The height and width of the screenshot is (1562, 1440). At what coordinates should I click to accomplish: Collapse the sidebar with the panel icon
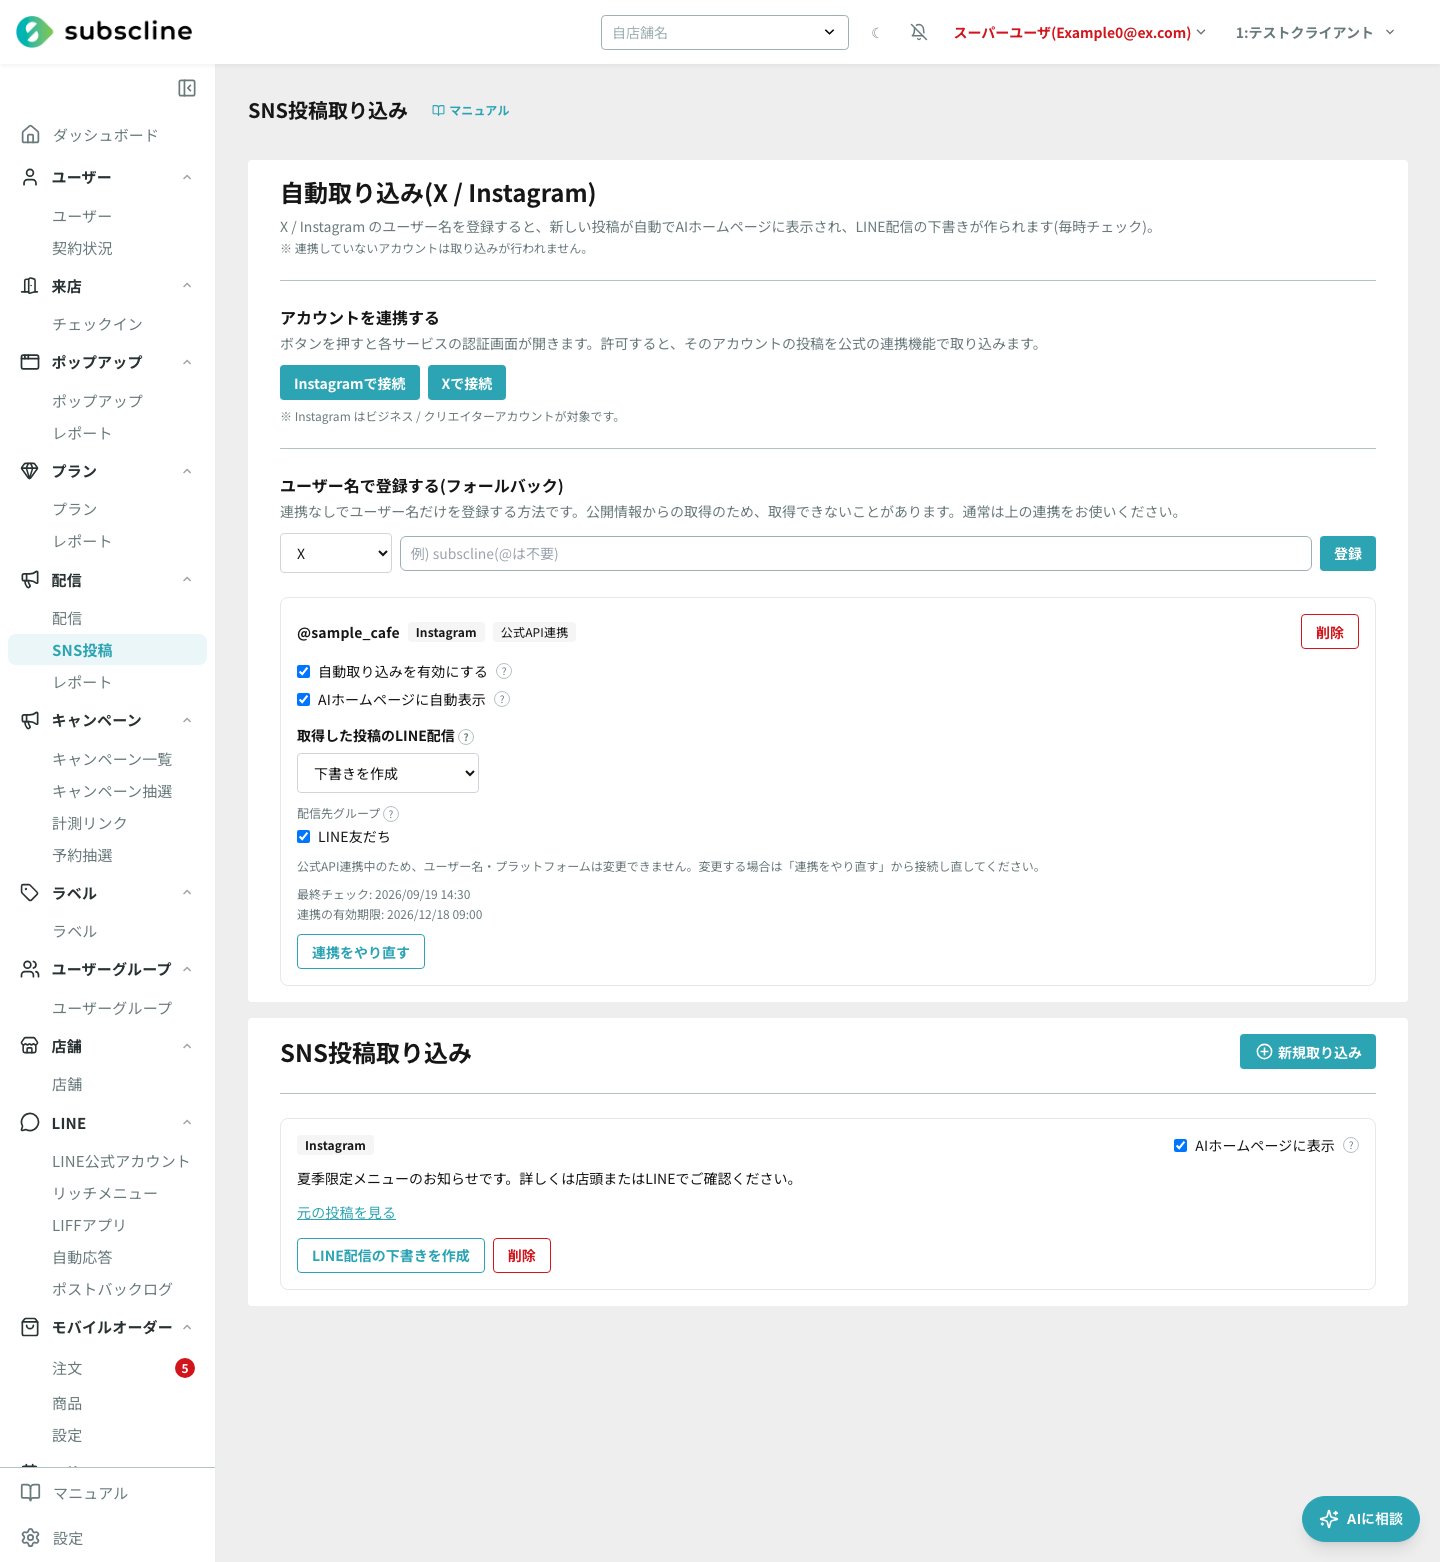click(187, 88)
